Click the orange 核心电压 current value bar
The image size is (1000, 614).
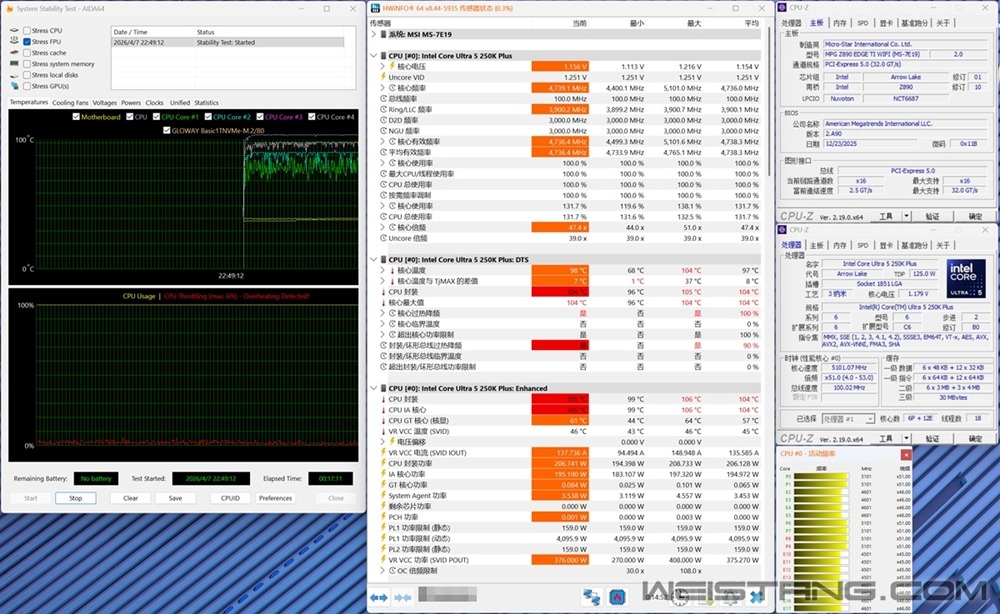point(560,66)
